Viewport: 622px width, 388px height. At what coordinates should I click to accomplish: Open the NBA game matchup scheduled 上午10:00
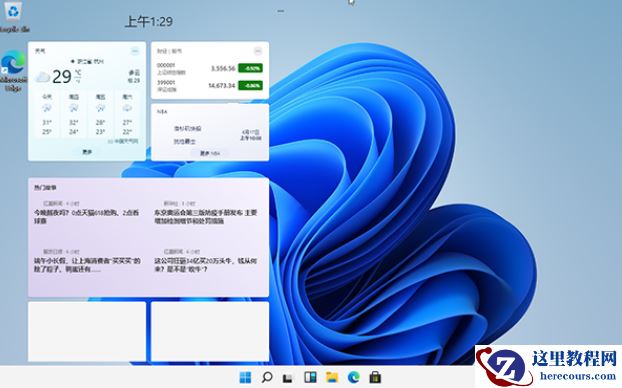tap(209, 135)
